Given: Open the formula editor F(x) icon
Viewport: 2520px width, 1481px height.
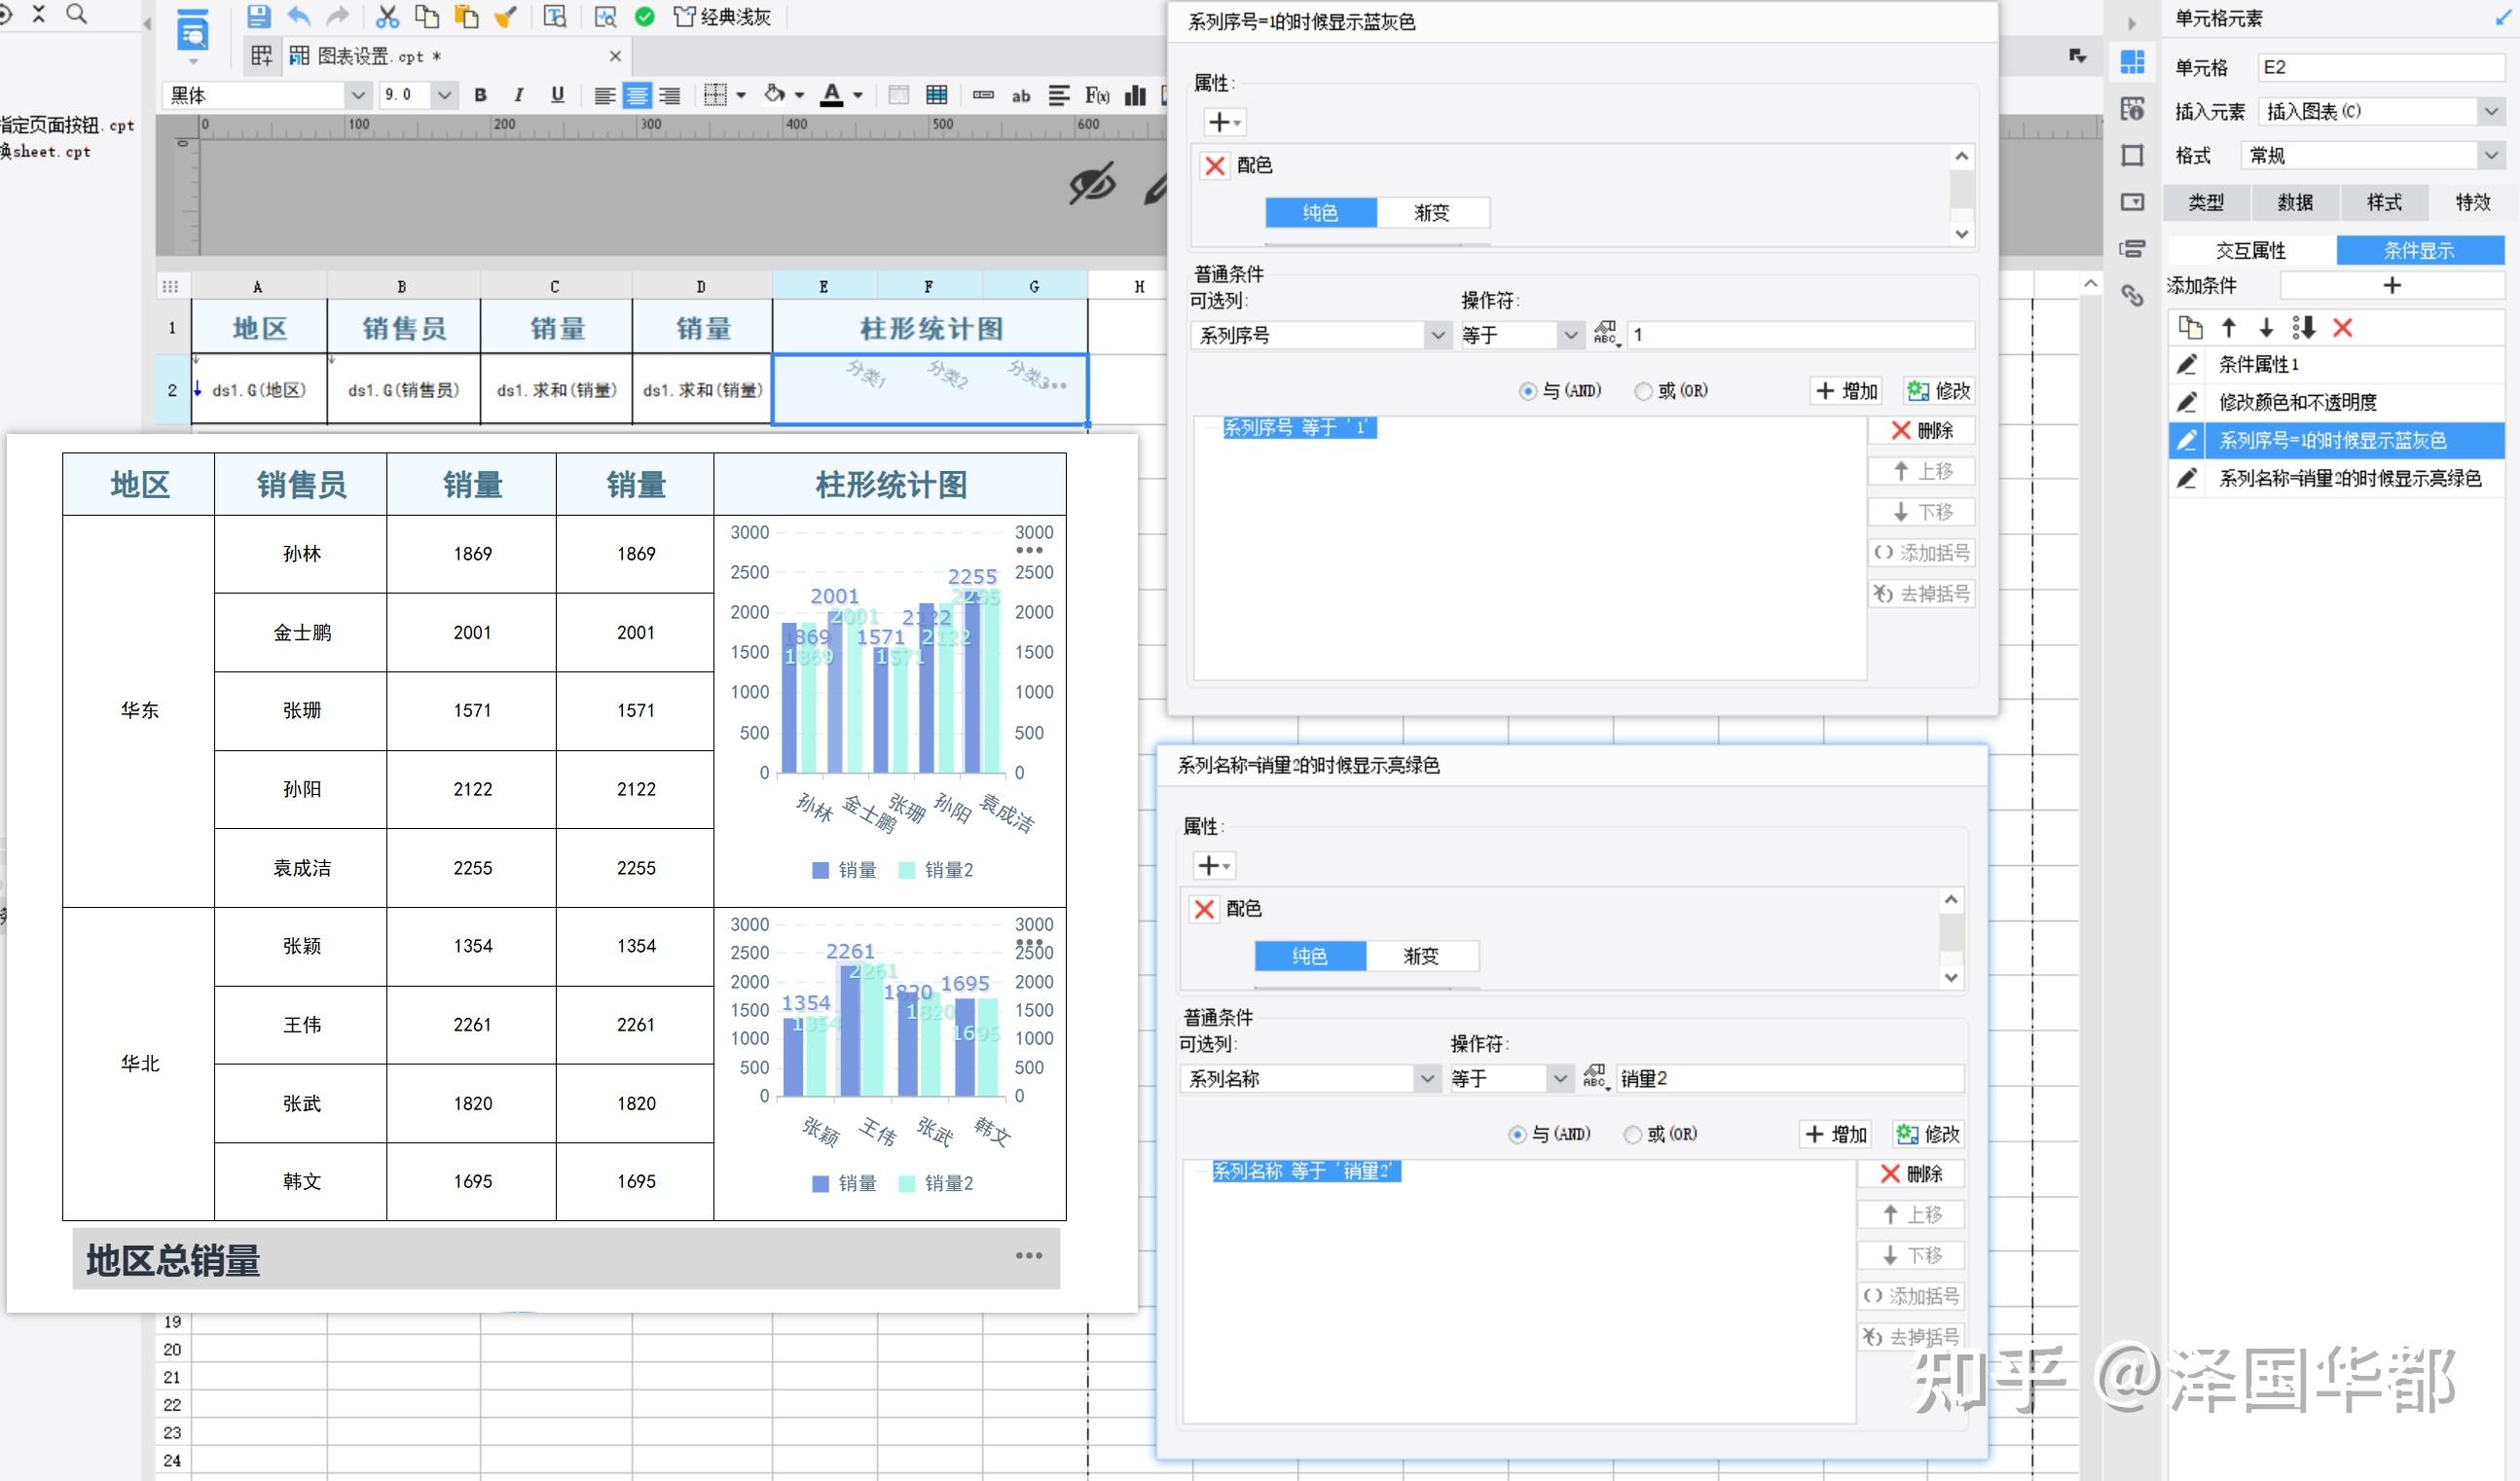Looking at the screenshot, I should (x=1096, y=95).
